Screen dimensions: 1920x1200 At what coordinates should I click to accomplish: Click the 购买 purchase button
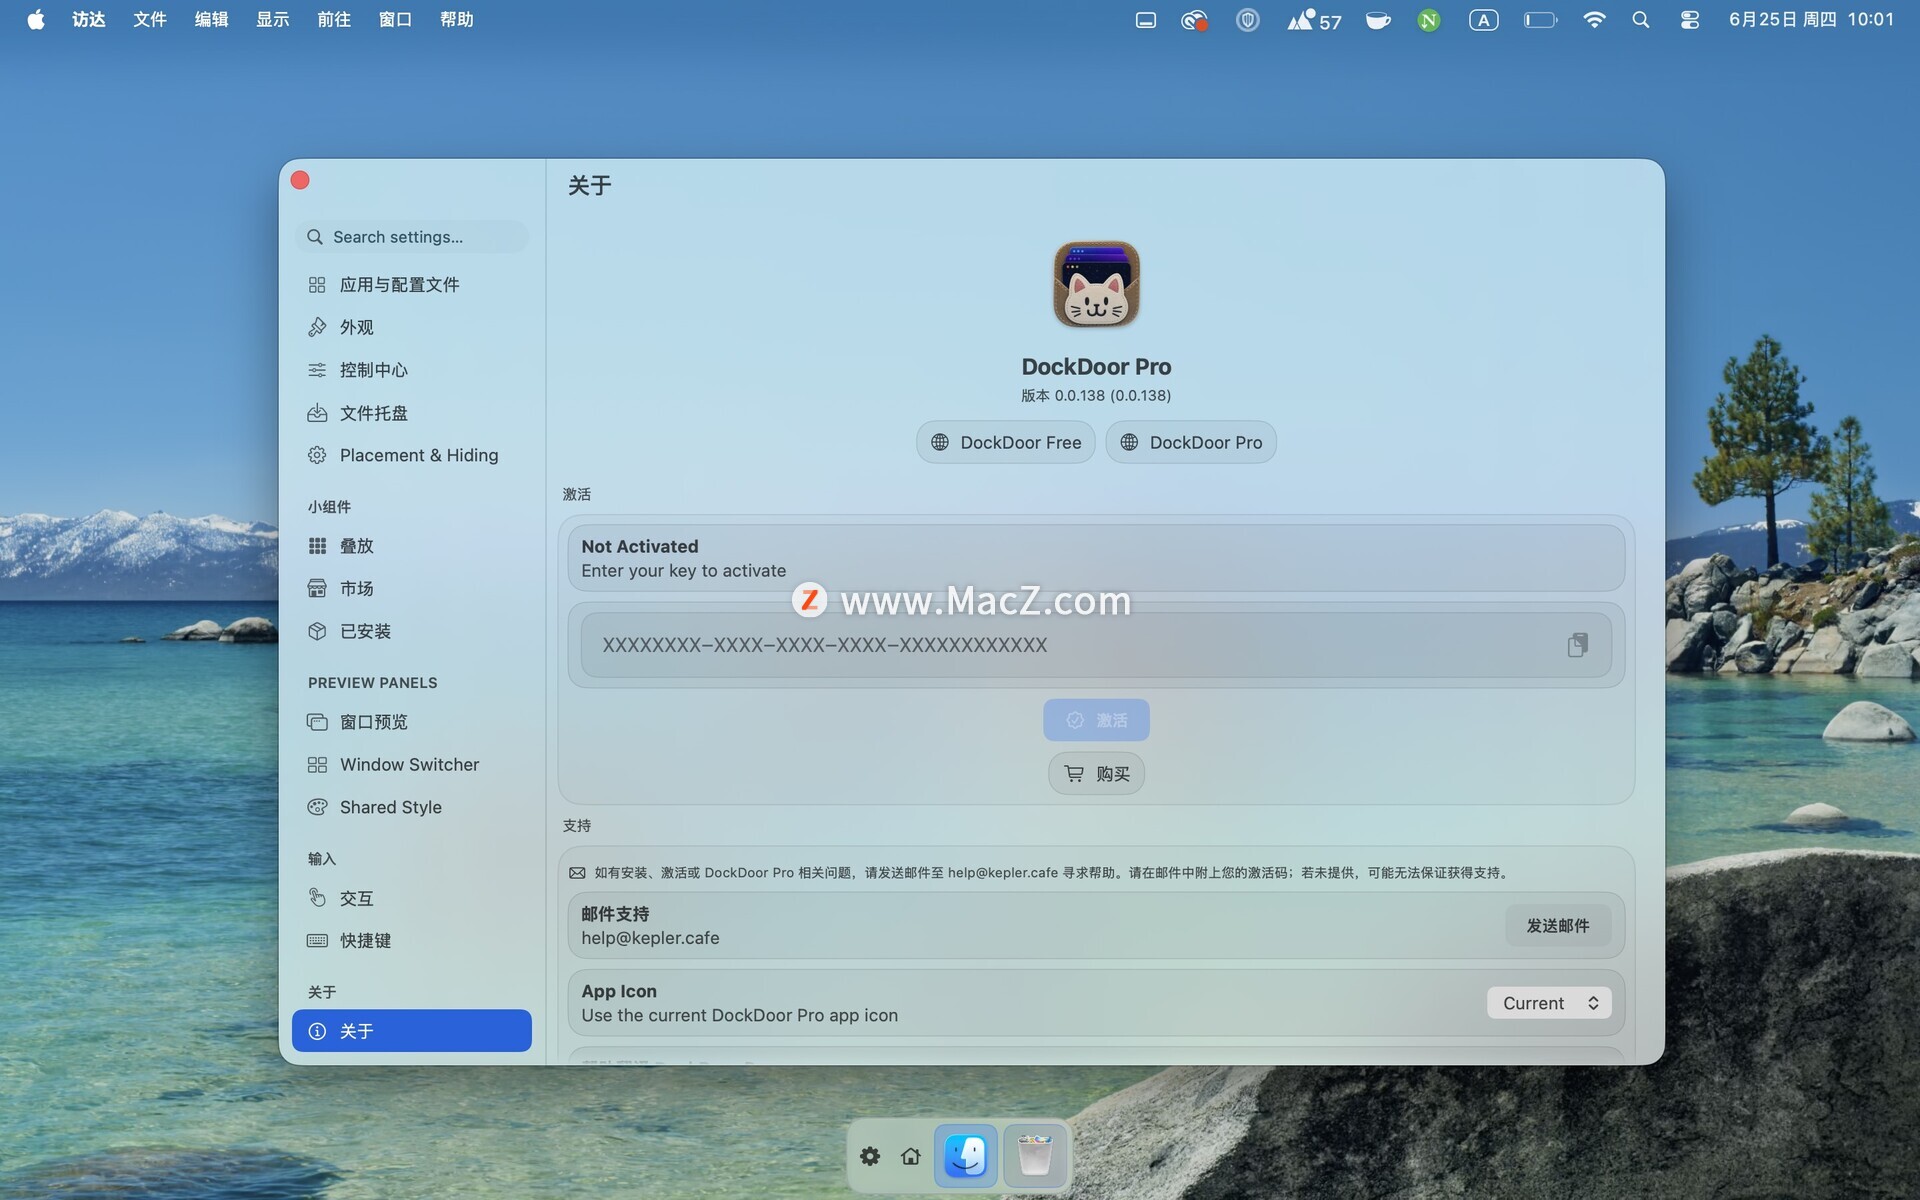pos(1096,773)
